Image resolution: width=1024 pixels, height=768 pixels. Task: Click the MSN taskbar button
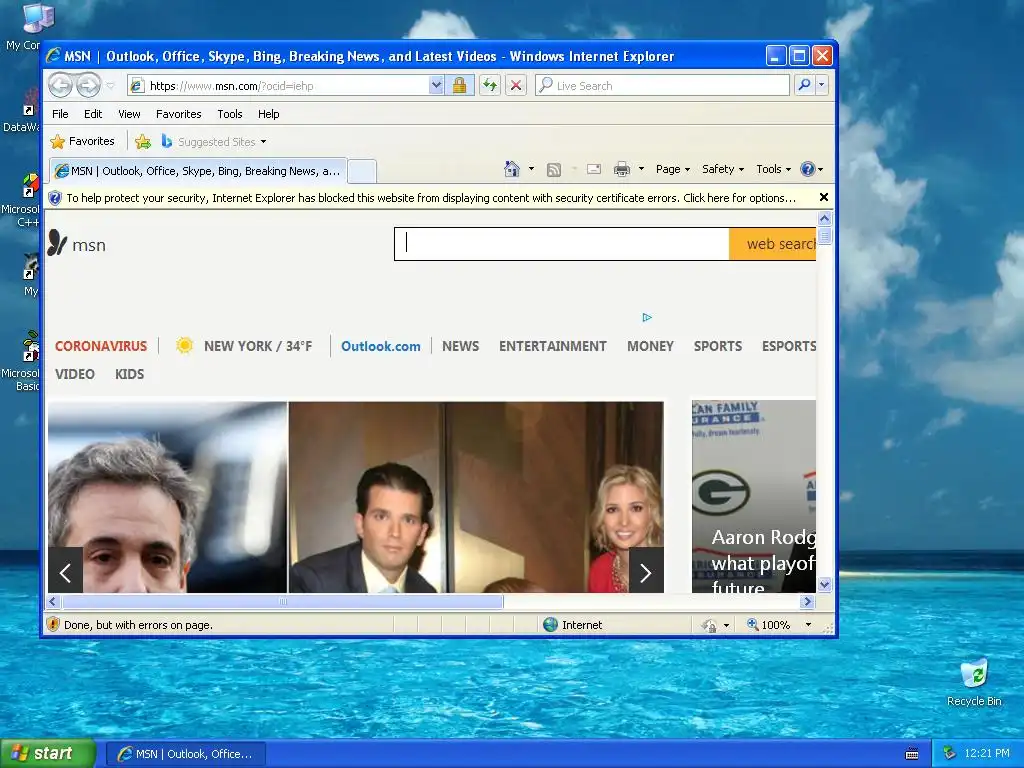(185, 754)
